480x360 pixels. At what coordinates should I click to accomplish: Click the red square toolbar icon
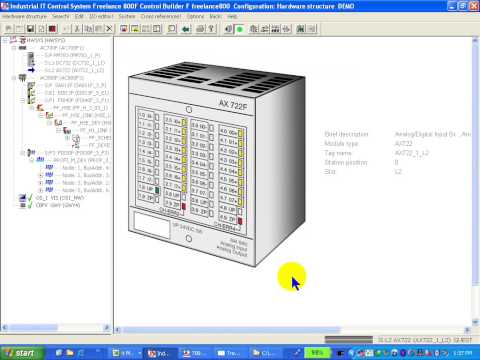click(x=52, y=29)
